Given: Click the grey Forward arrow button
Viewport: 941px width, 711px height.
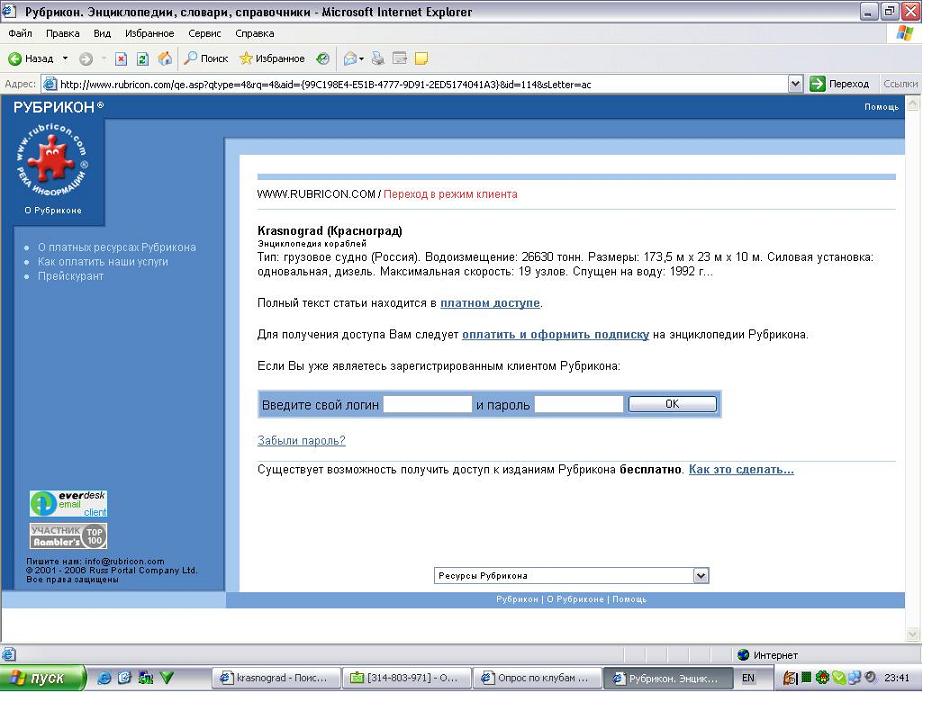Looking at the screenshot, I should (86, 59).
